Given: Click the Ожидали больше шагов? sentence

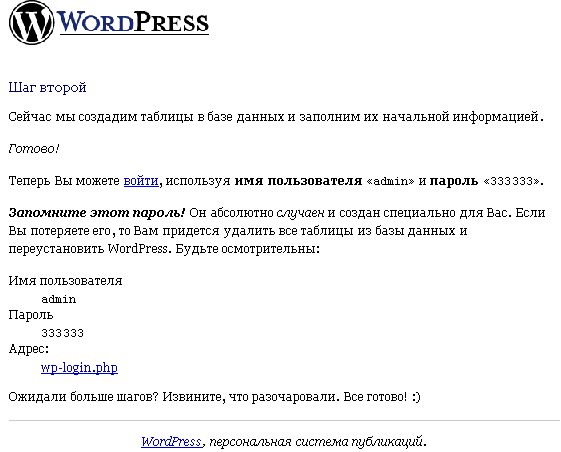Looking at the screenshot, I should click(x=214, y=397).
